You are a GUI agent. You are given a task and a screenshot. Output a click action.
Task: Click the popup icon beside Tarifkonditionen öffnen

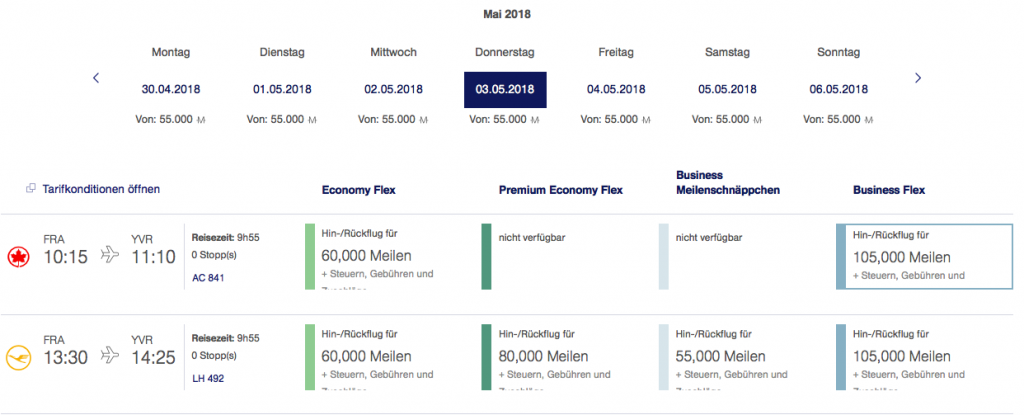(31, 188)
